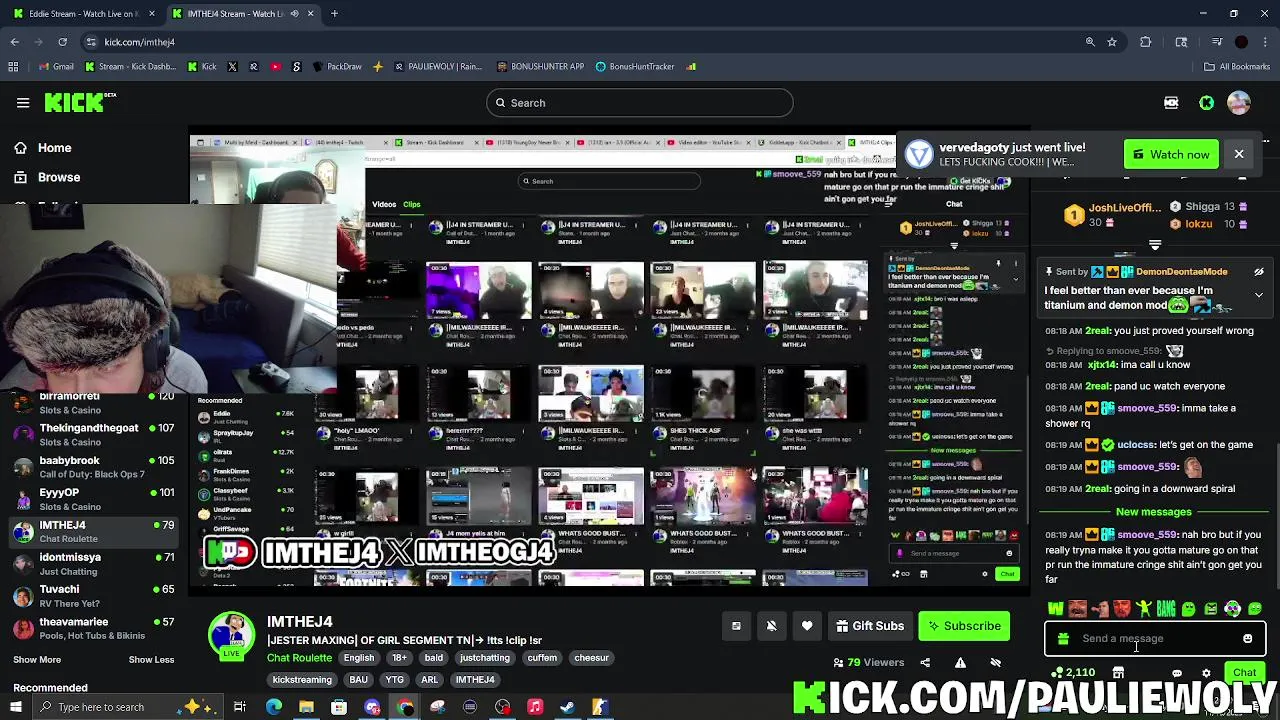Select the English language tag
This screenshot has height=720, width=1280.
point(359,658)
